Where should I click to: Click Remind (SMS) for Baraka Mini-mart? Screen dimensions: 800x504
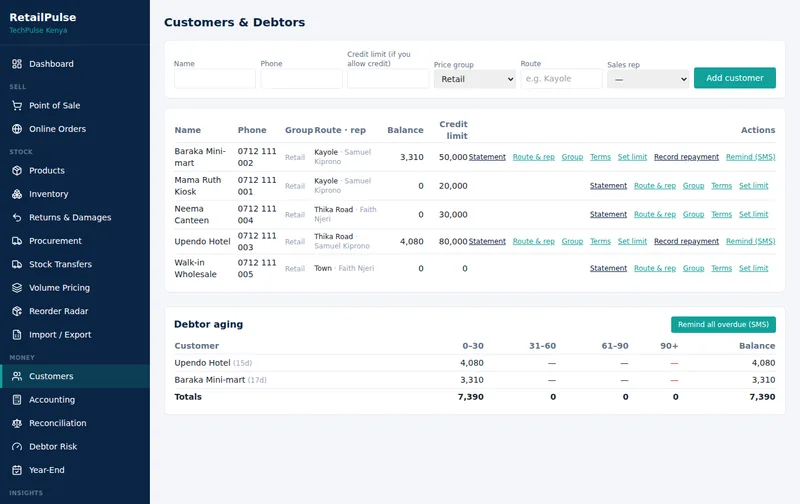(x=751, y=157)
